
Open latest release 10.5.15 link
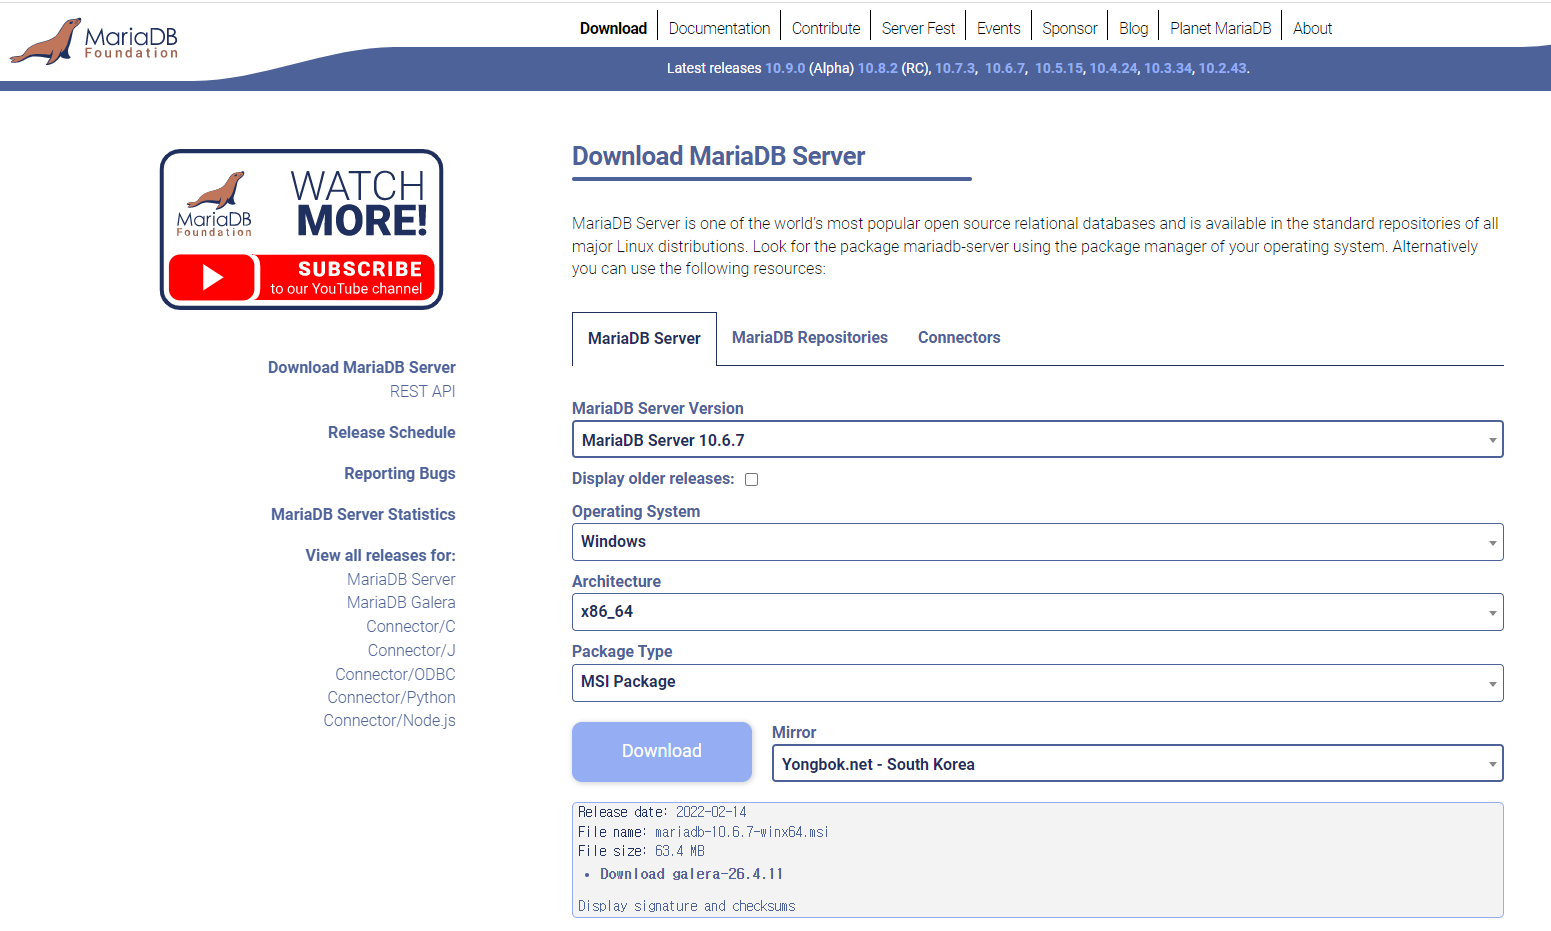(1059, 68)
